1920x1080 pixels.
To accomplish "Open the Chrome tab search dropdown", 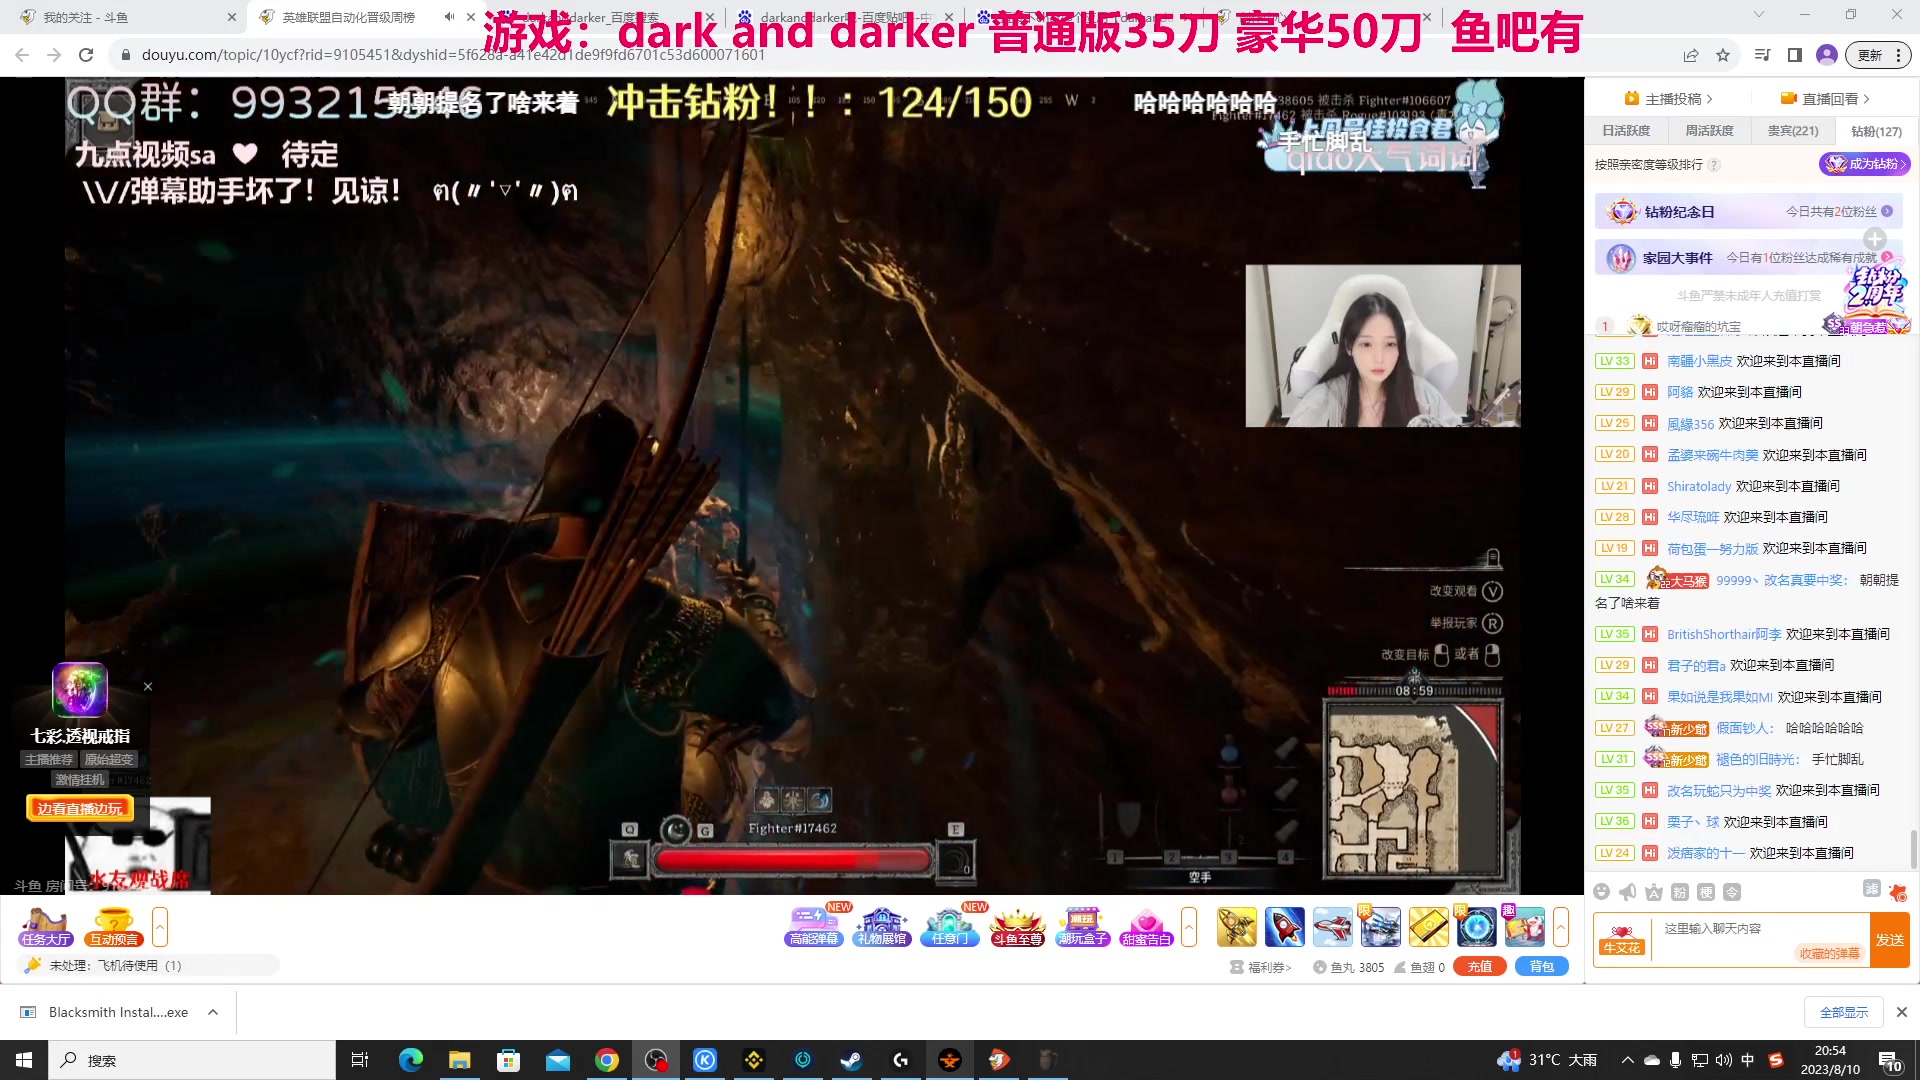I will [1759, 15].
